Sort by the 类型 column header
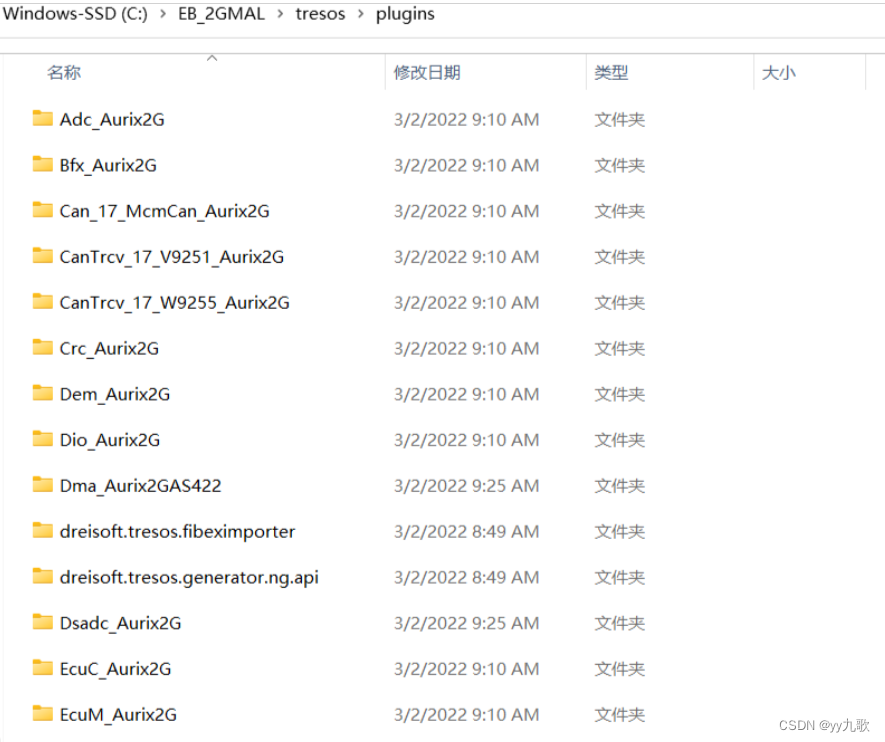The width and height of the screenshot is (885, 742). click(x=611, y=72)
